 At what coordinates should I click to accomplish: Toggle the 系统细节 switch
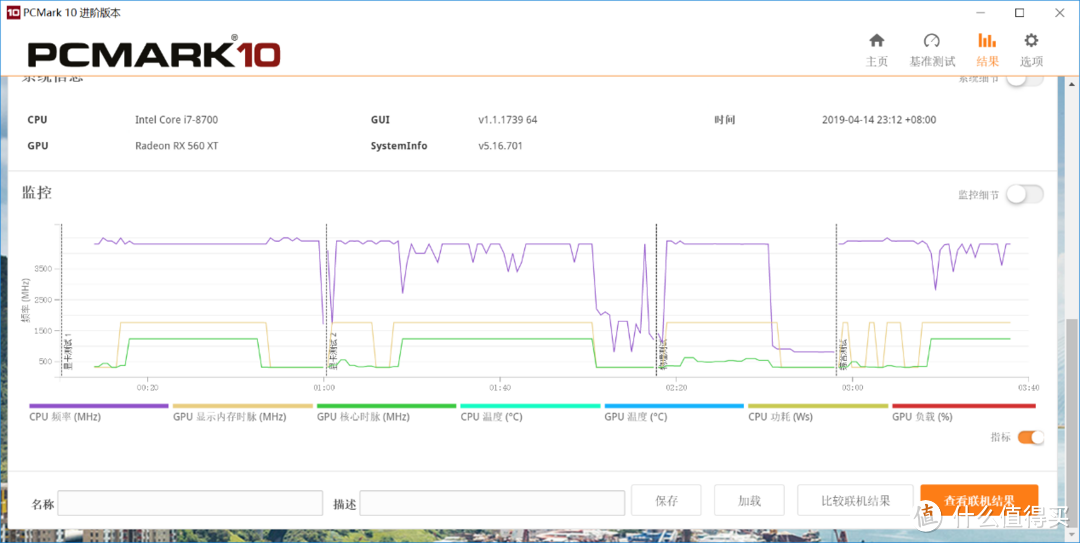[1025, 79]
